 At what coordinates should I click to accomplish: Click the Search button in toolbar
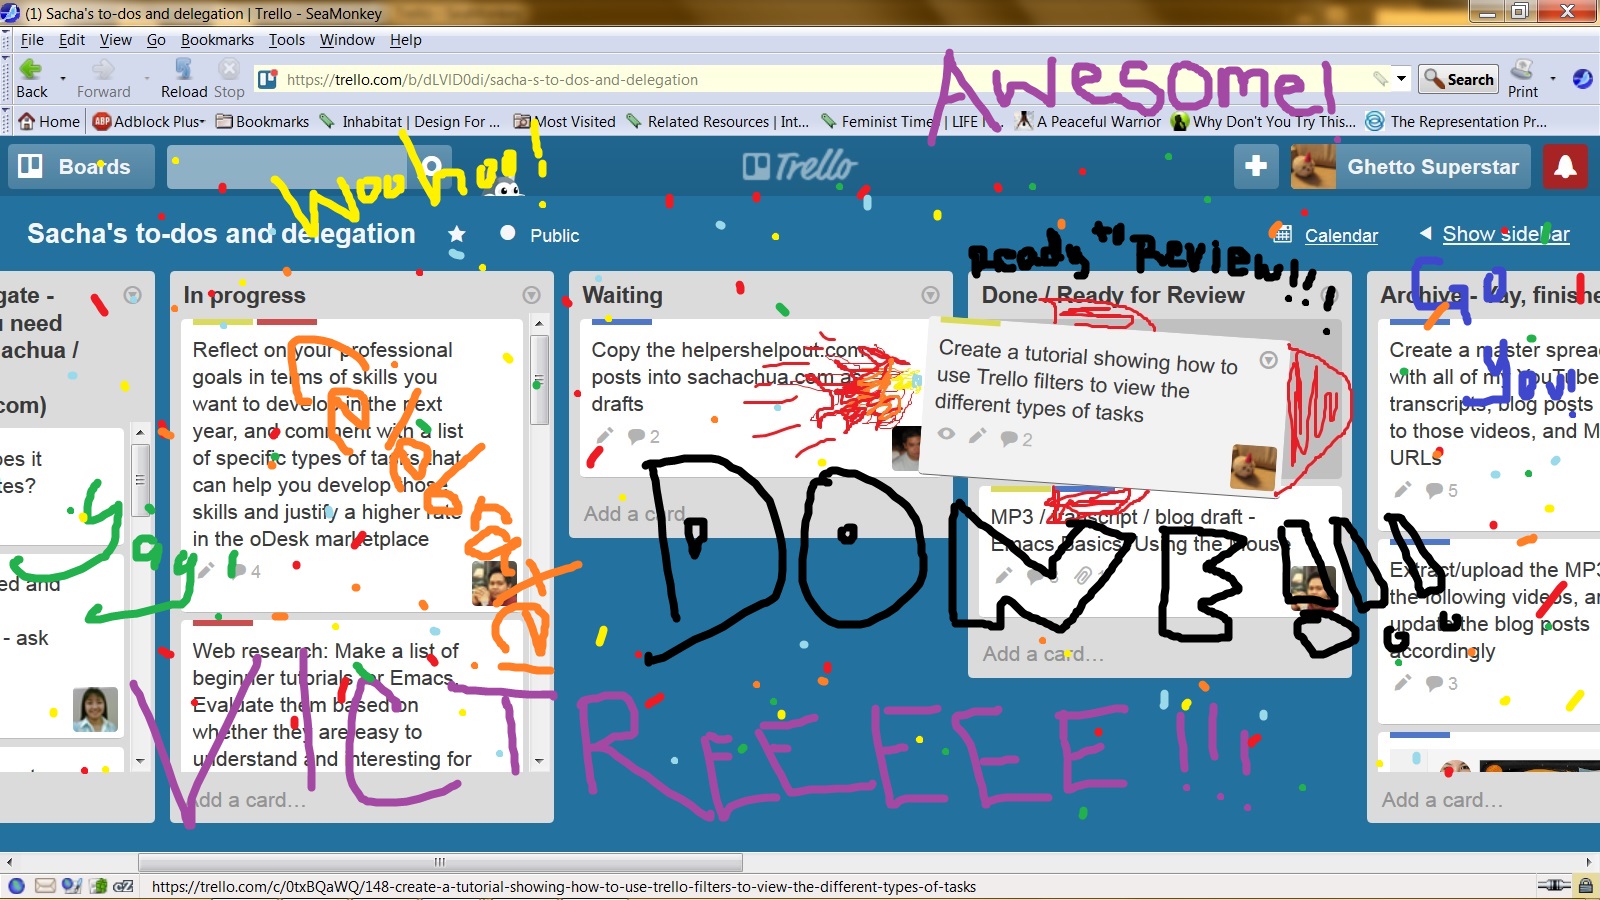[1458, 79]
